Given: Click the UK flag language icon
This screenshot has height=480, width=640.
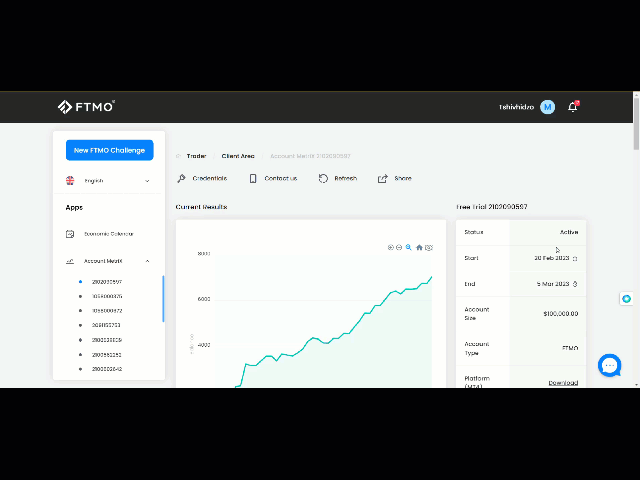Looking at the screenshot, I should (x=70, y=180).
